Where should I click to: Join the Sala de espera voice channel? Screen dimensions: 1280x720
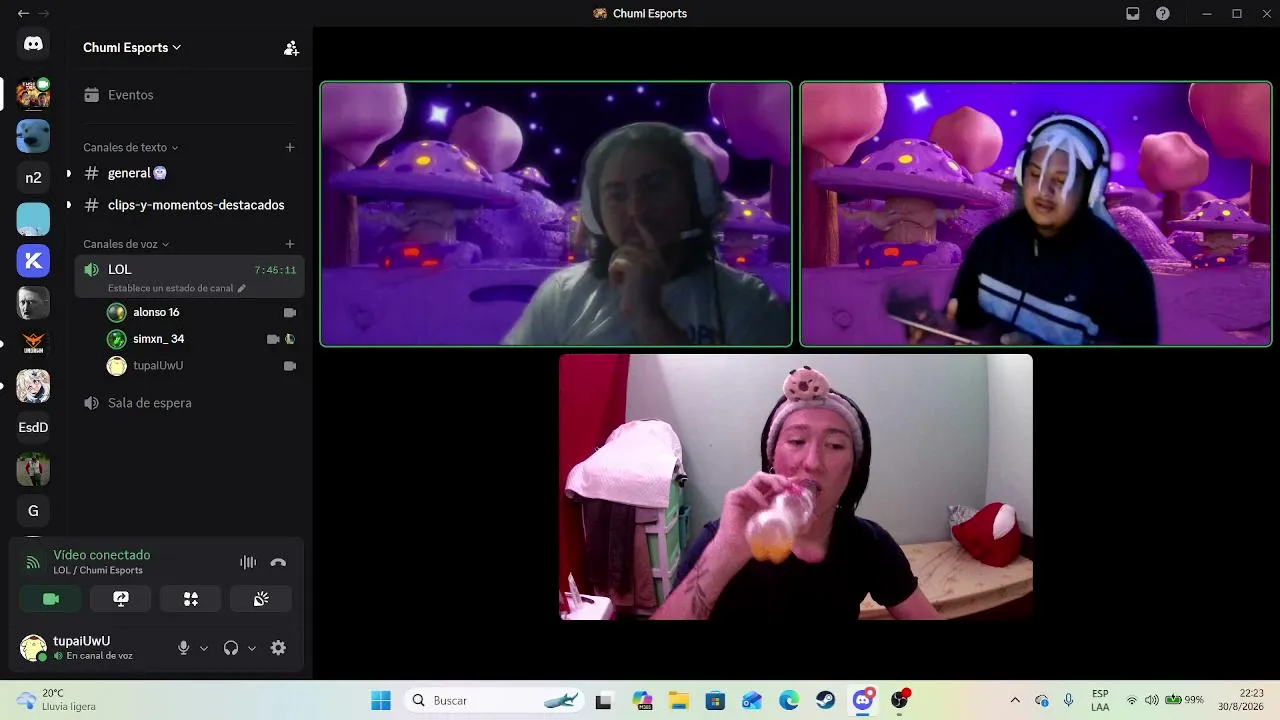click(190, 403)
